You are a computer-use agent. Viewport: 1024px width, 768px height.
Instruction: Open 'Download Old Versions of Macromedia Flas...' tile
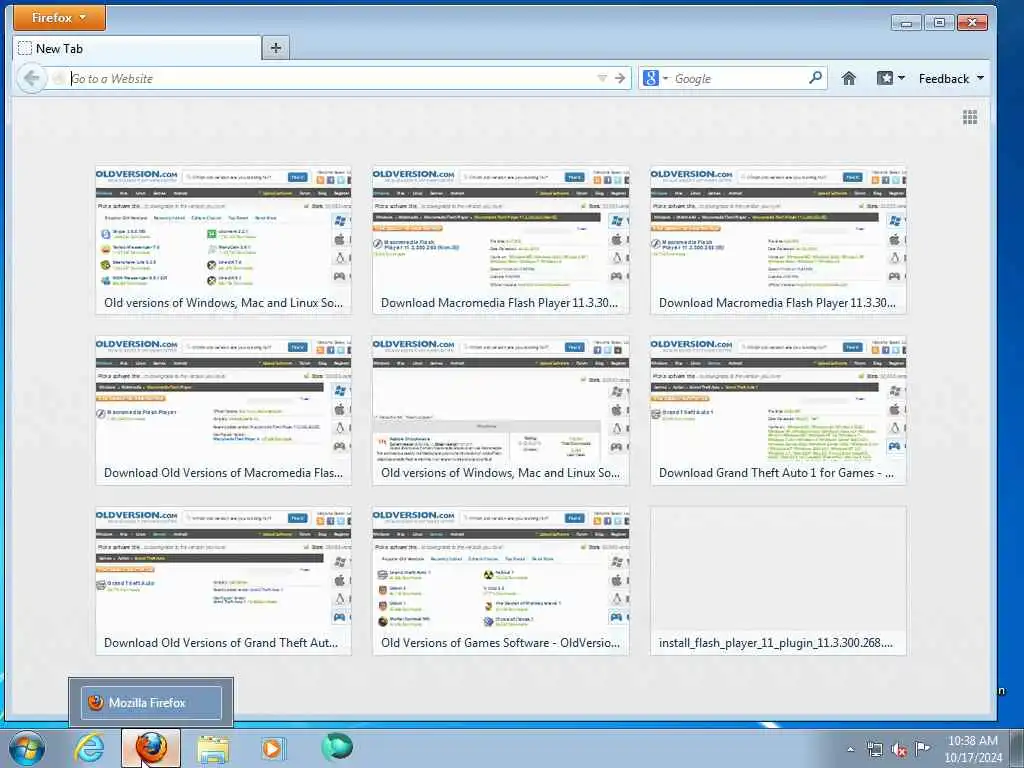click(223, 410)
